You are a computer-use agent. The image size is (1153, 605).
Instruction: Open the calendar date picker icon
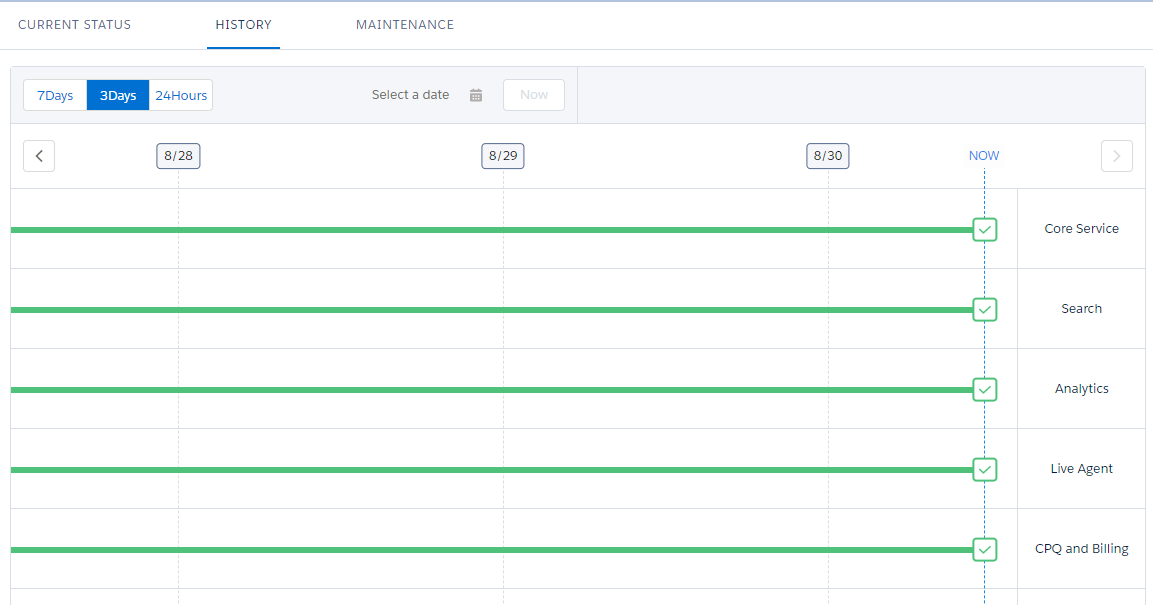pyautogui.click(x=476, y=95)
